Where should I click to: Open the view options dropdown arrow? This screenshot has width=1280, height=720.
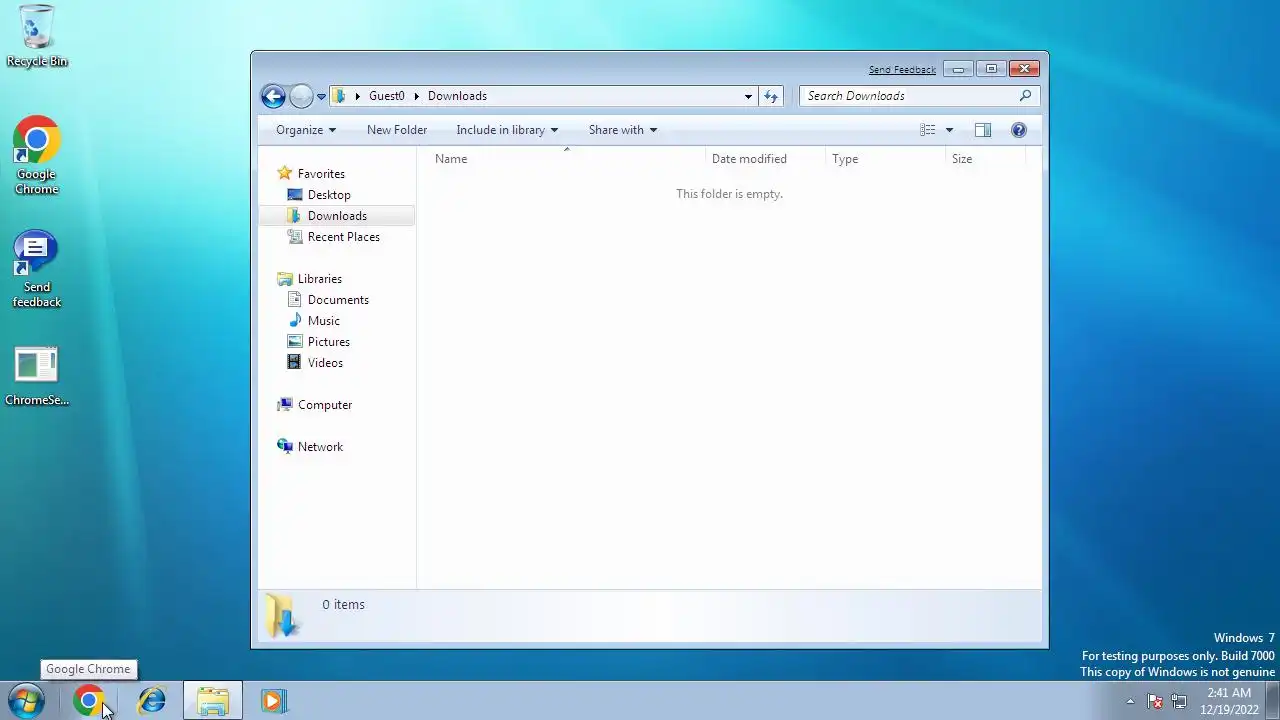pyautogui.click(x=949, y=130)
